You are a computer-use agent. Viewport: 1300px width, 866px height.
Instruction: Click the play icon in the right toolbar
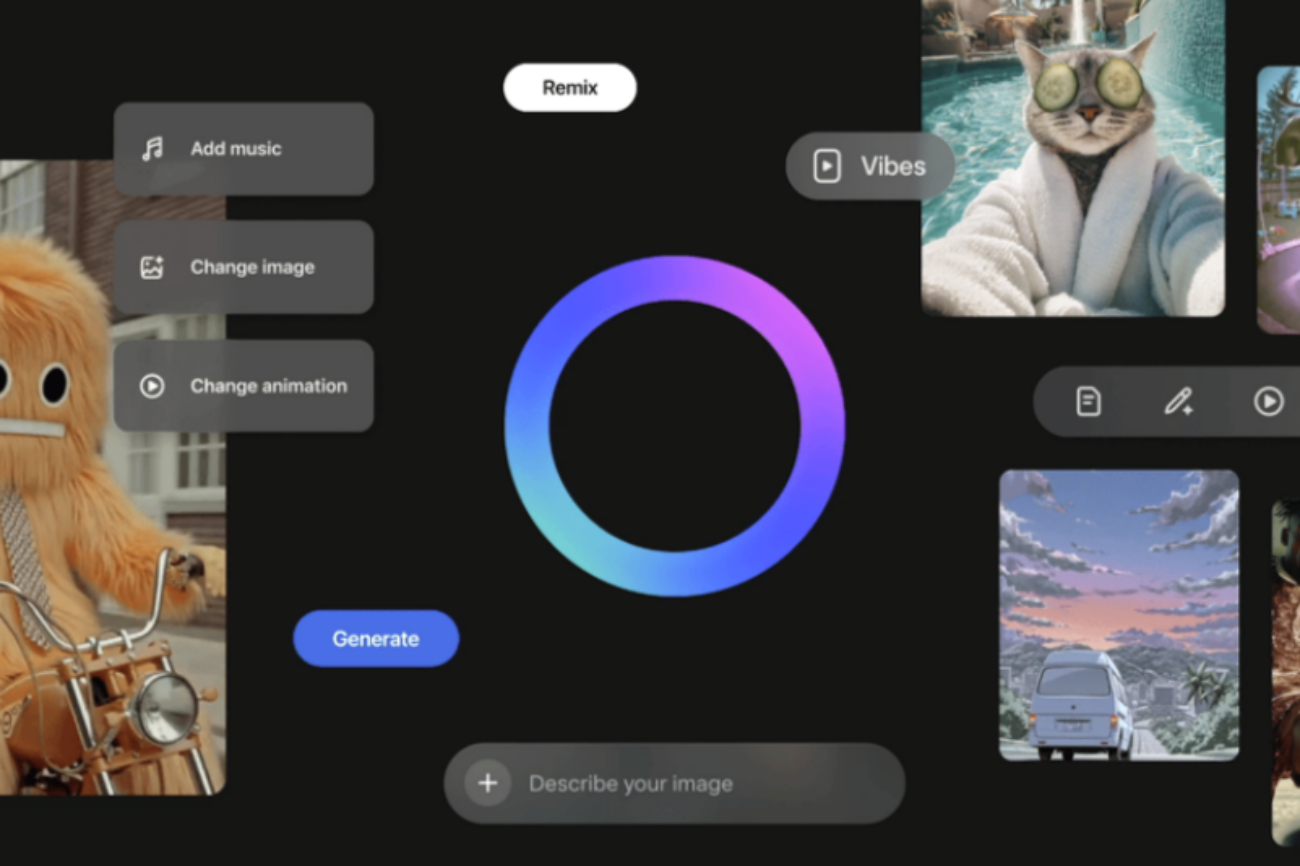(1268, 402)
